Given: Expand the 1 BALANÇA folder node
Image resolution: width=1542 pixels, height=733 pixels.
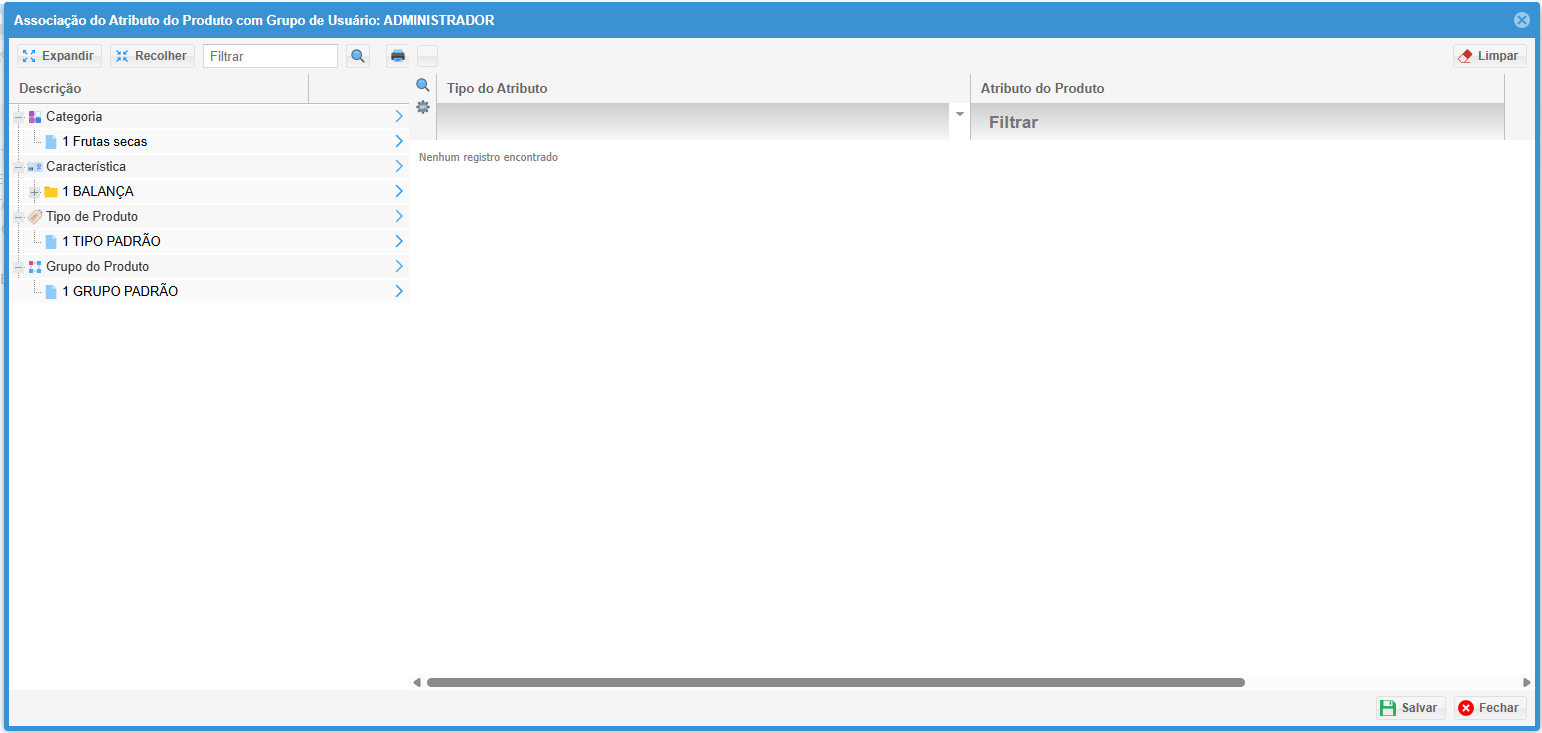Looking at the screenshot, I should click(35, 192).
